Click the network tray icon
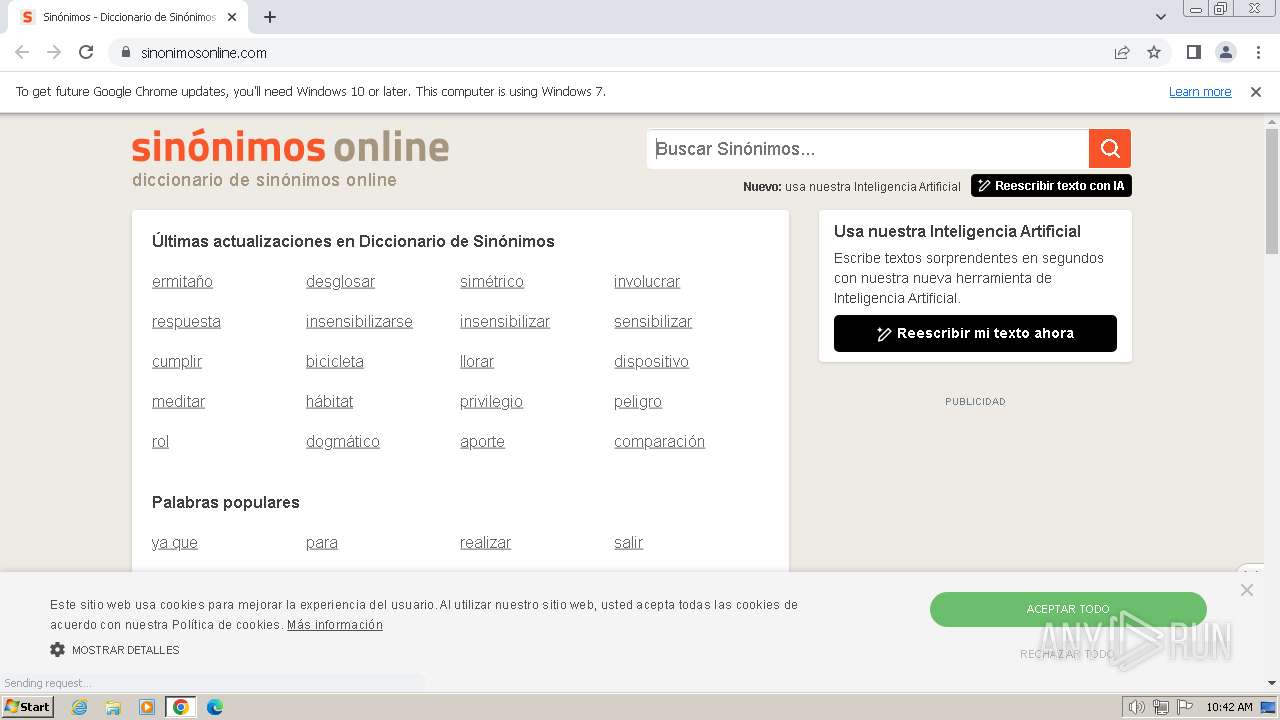This screenshot has width=1280, height=720. click(x=1161, y=707)
